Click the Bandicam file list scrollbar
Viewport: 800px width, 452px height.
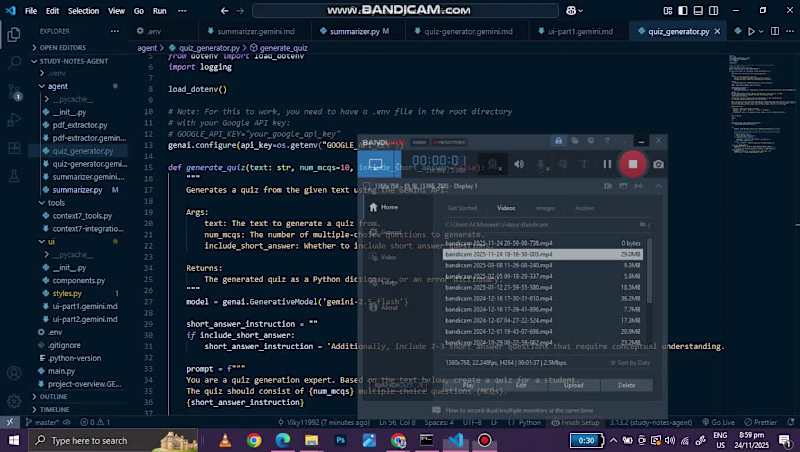pos(649,270)
